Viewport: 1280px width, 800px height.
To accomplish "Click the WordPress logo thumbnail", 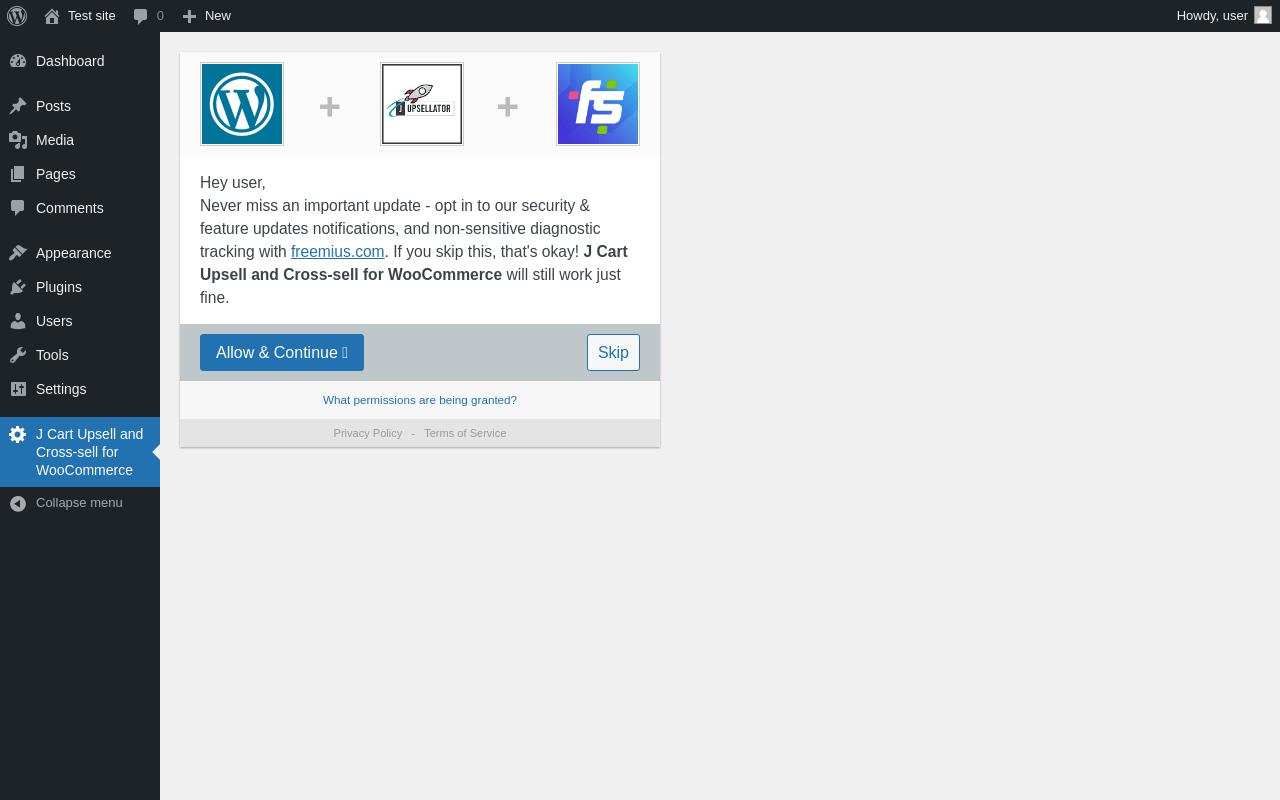I will click(242, 104).
